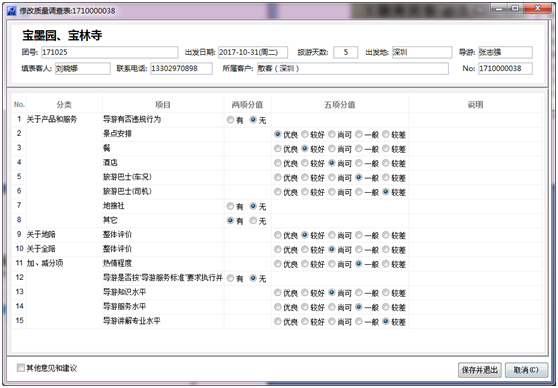Minimize the 修改质量调查表 window
558x388 pixels.
500,9
